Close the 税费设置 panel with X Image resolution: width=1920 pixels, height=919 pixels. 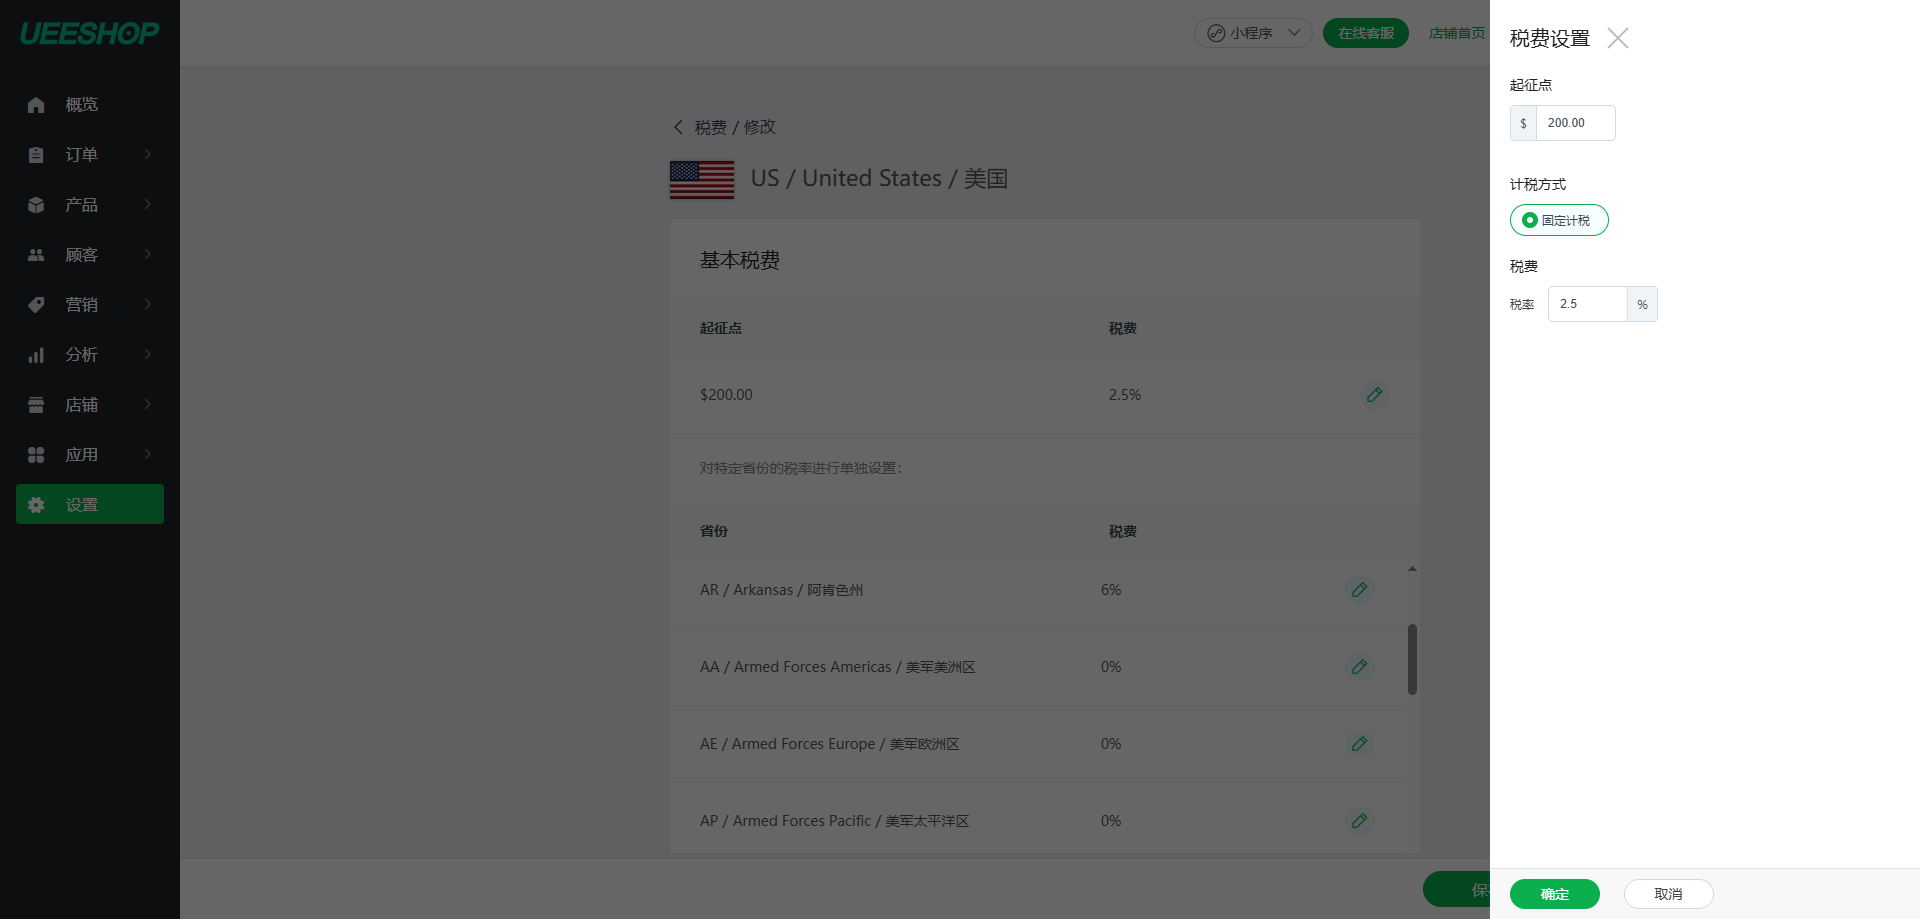tap(1617, 38)
